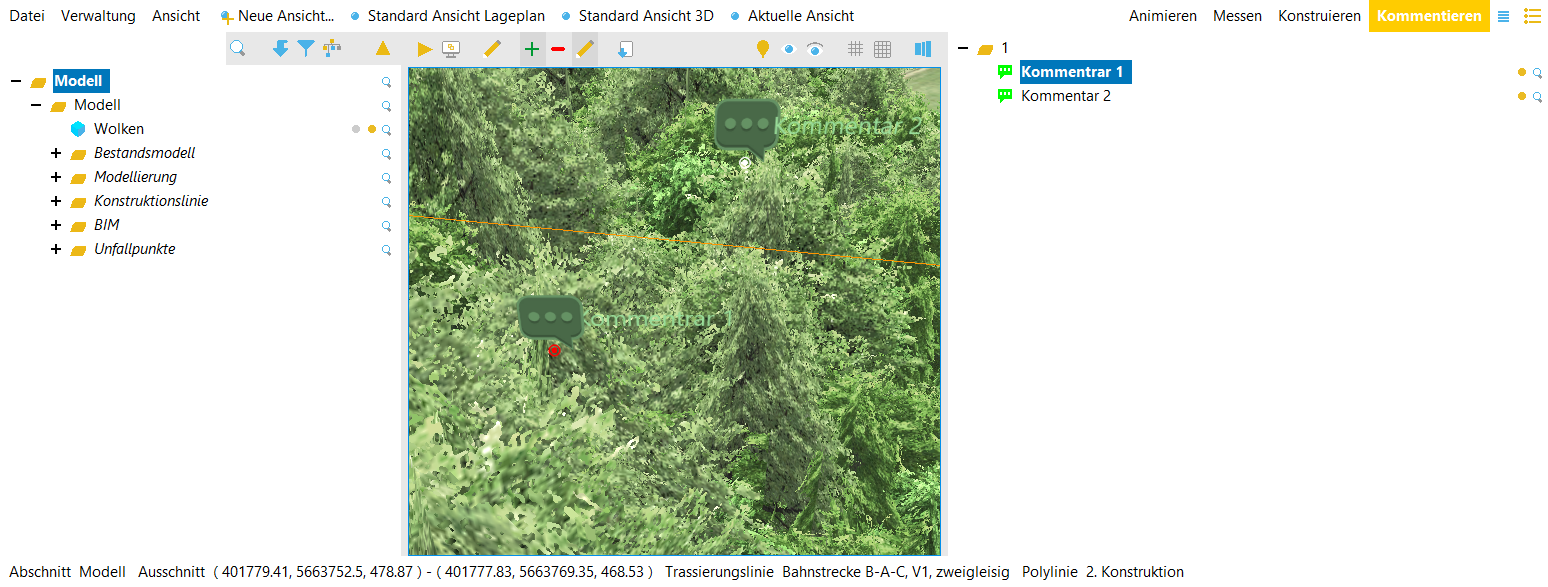
Task: Switch to the Messen tab
Action: pyautogui.click(x=1237, y=16)
